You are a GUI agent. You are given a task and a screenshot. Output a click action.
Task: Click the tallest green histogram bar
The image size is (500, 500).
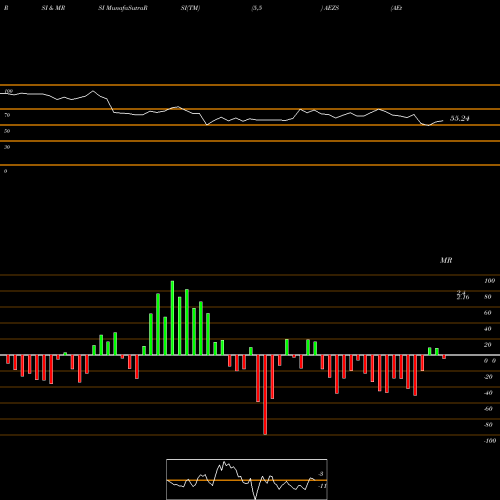pos(172,318)
